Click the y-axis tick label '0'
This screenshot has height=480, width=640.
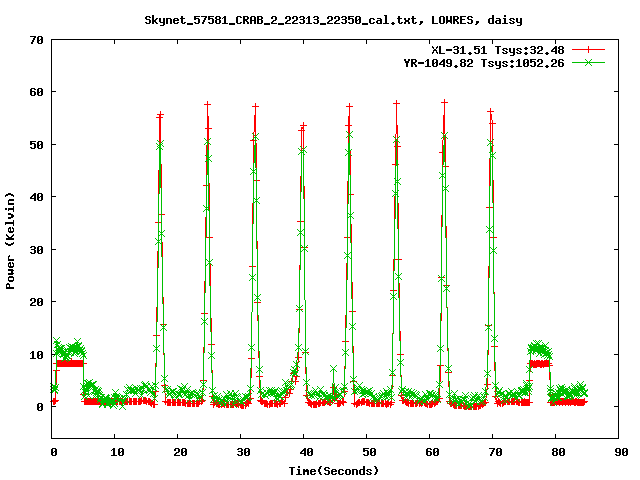[40, 407]
